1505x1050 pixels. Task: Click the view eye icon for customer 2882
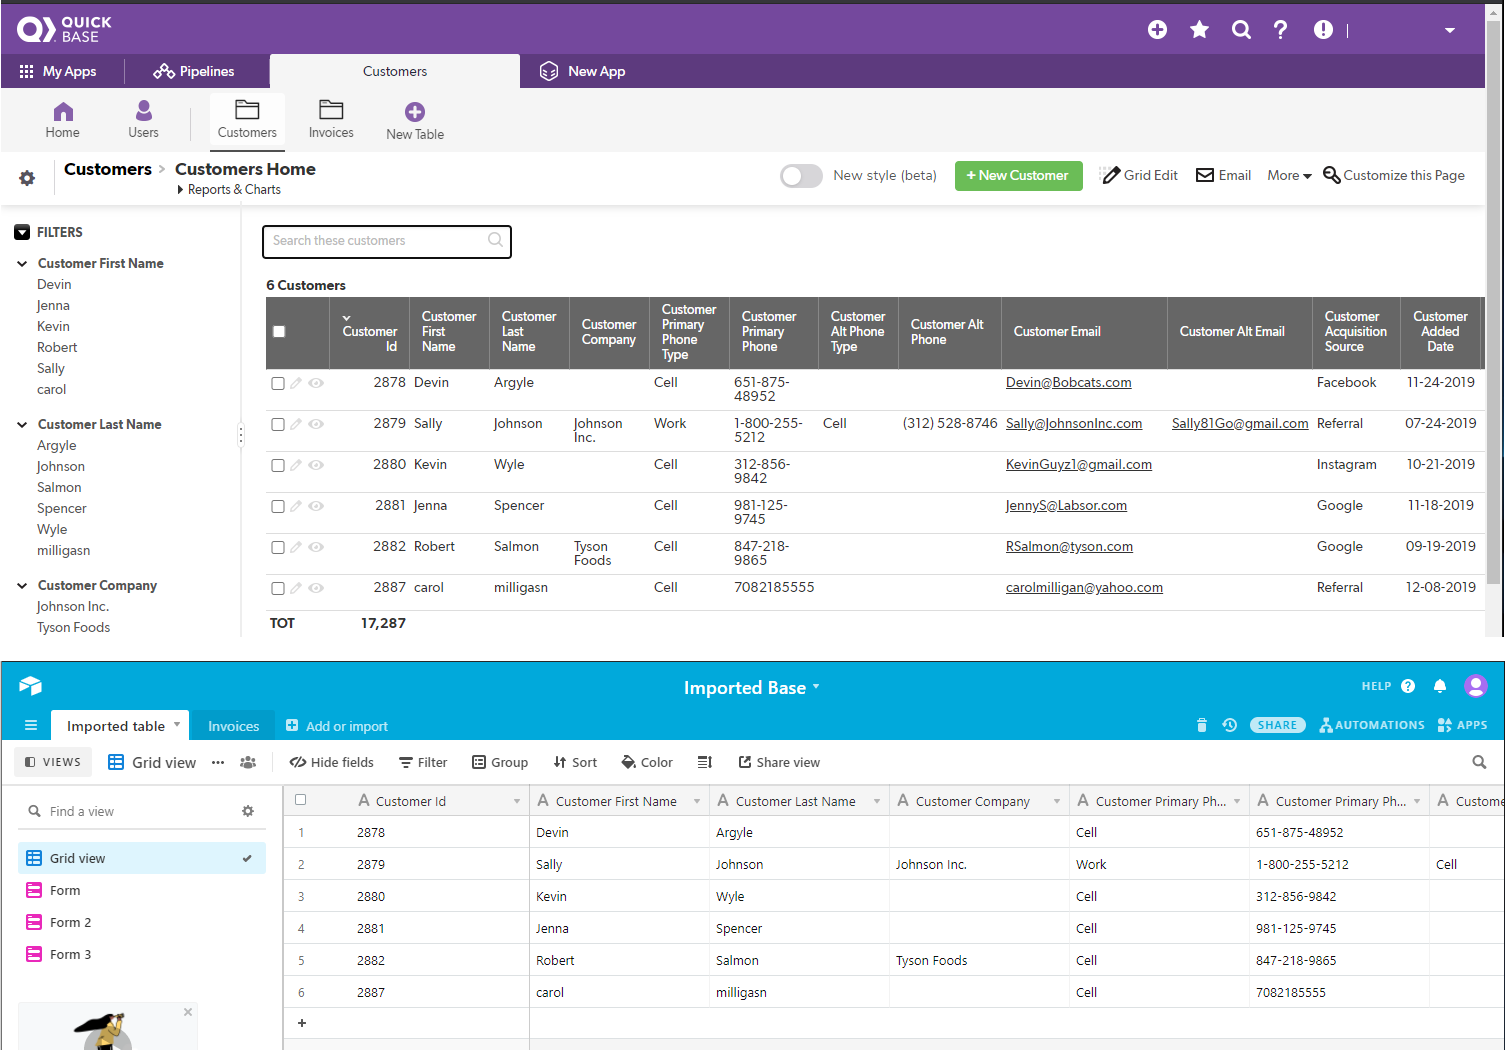[x=316, y=547]
